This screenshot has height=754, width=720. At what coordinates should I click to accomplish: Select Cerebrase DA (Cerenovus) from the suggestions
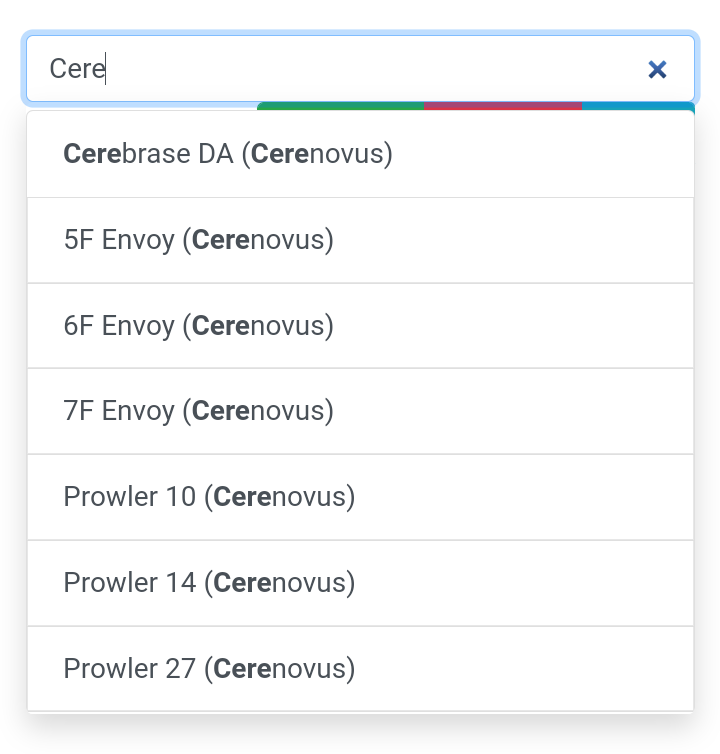click(x=360, y=154)
